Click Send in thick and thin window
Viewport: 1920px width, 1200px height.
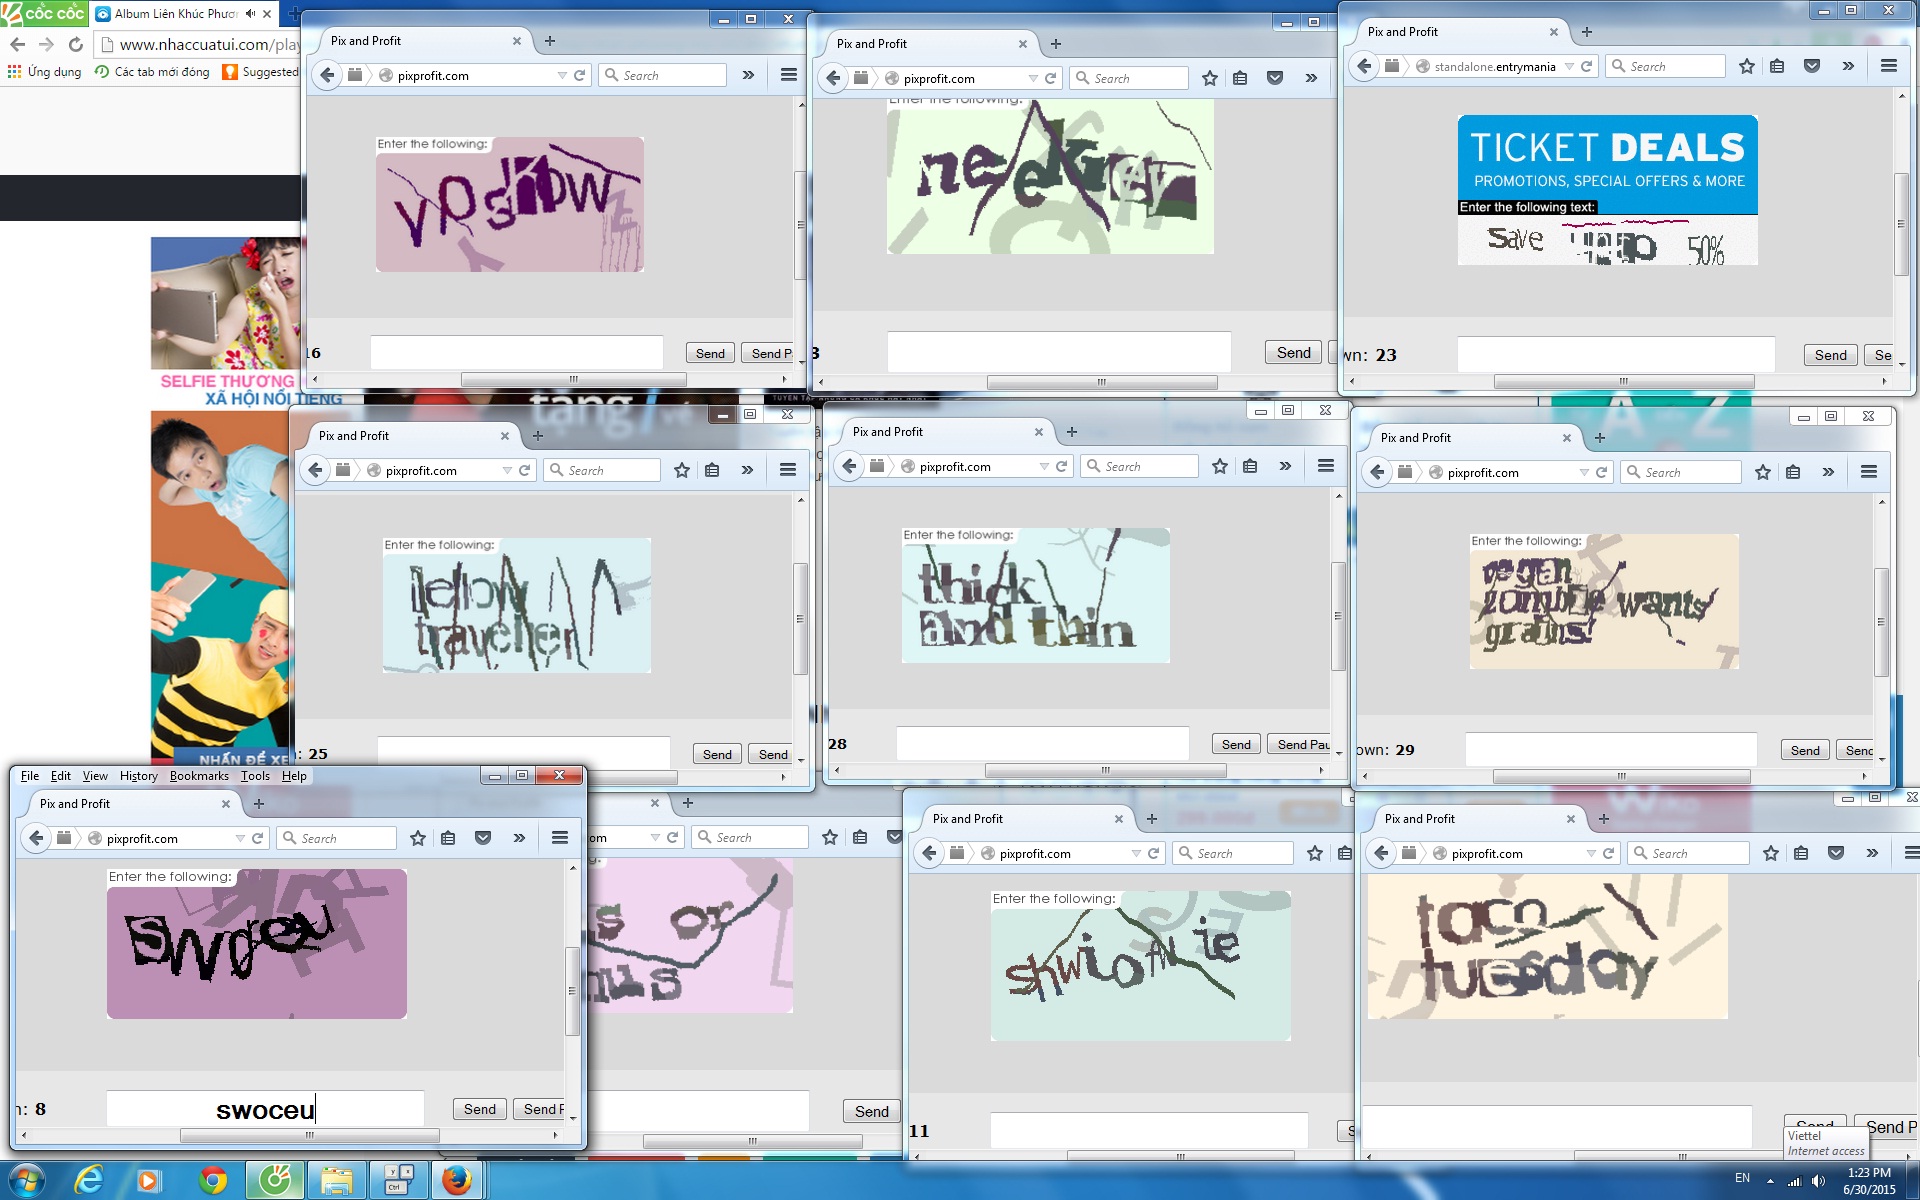pyautogui.click(x=1236, y=744)
